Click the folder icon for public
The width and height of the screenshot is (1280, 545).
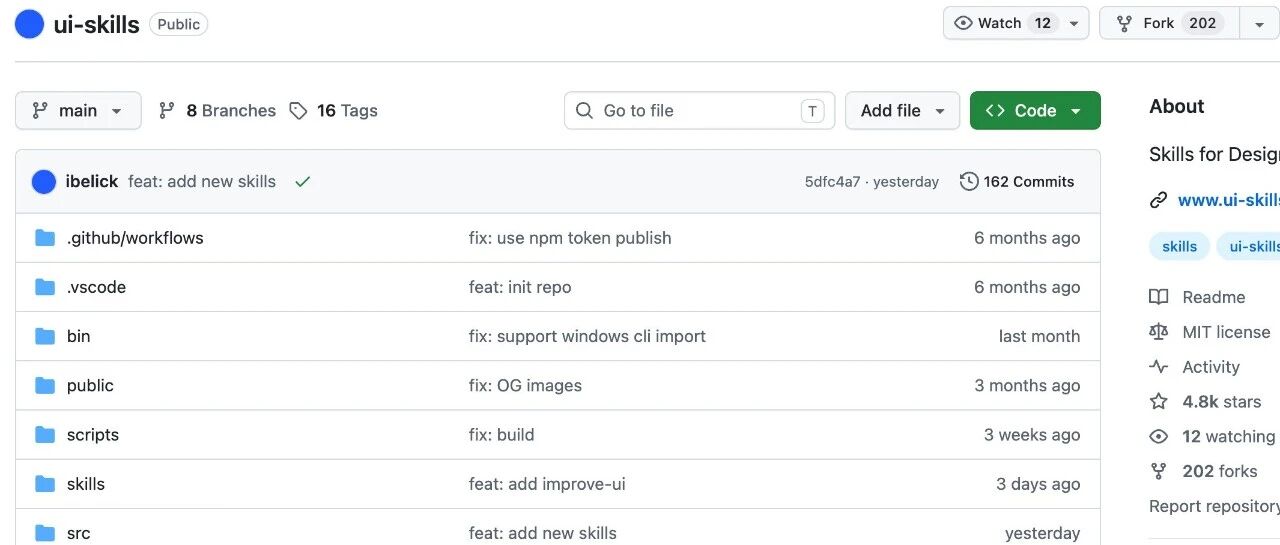coord(45,385)
